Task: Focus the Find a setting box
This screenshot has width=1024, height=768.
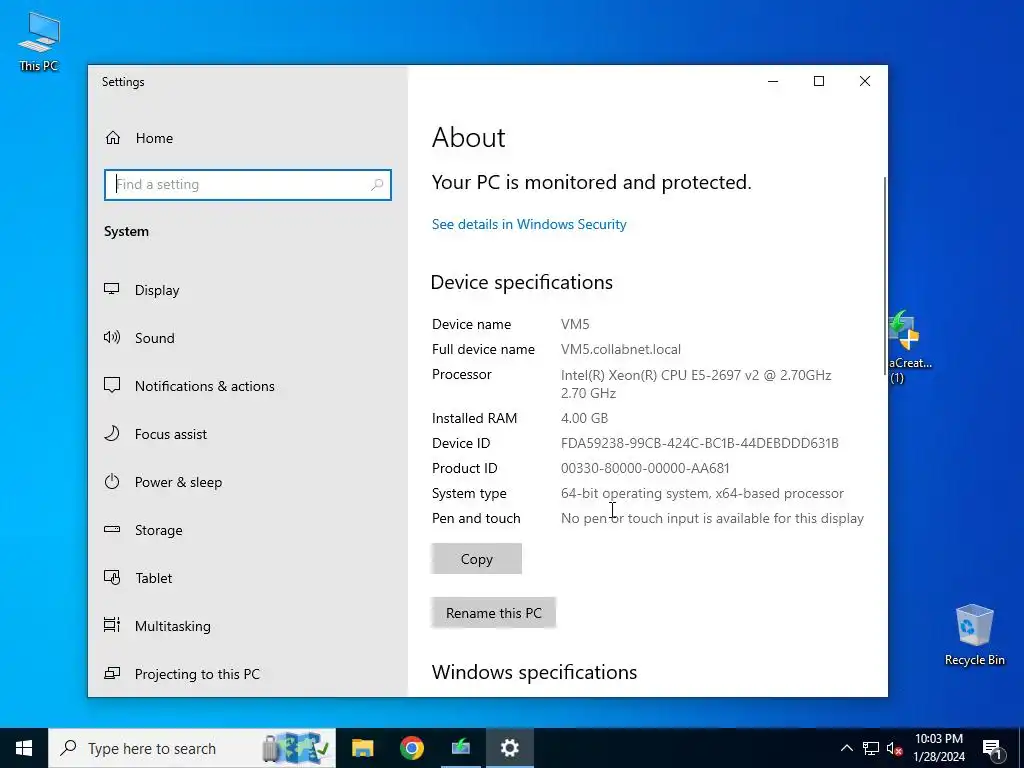Action: click(248, 185)
